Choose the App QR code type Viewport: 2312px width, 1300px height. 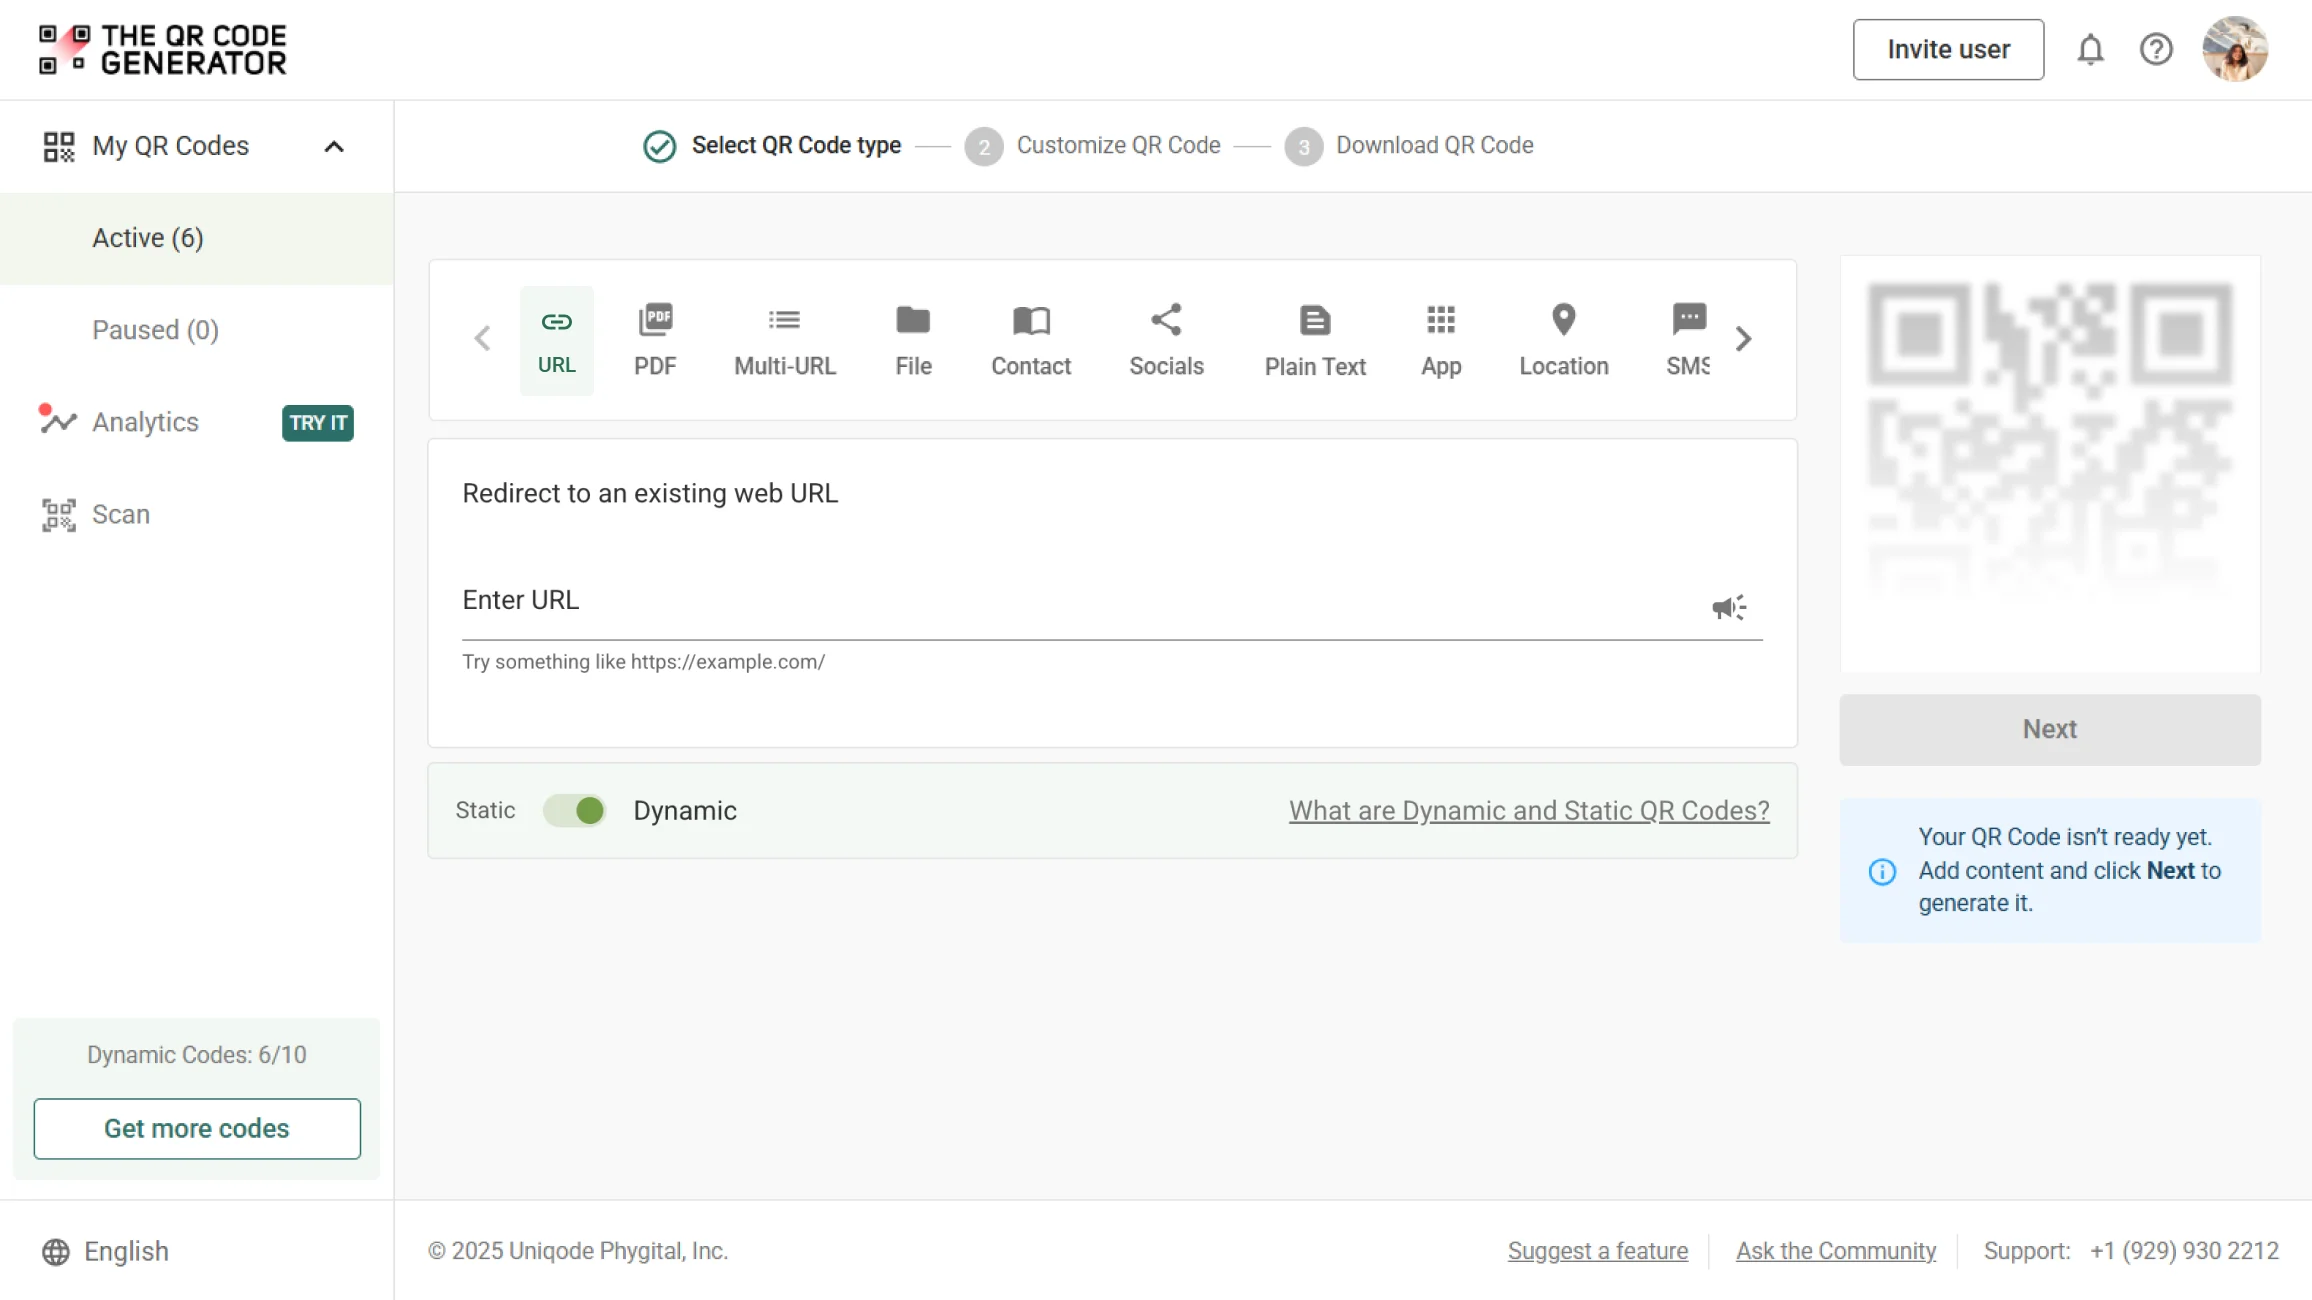pyautogui.click(x=1440, y=340)
